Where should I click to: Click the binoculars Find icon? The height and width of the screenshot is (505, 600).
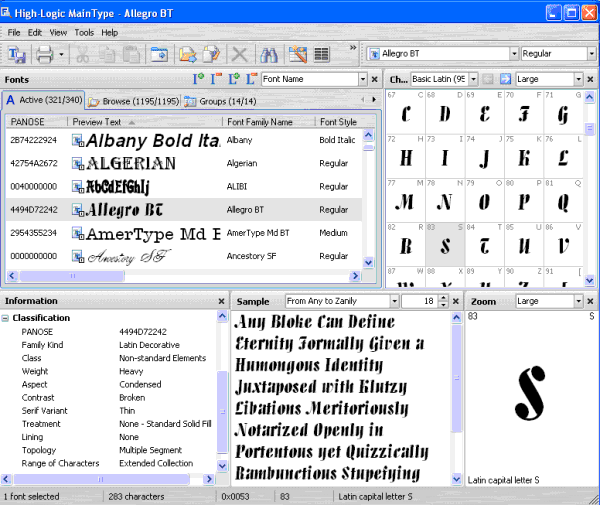coord(269,55)
